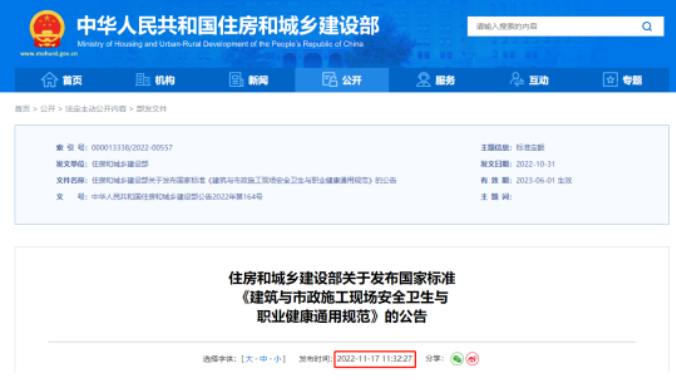This screenshot has height=380, width=676.
Task: Click the national emblem logo
Action: (x=47, y=29)
